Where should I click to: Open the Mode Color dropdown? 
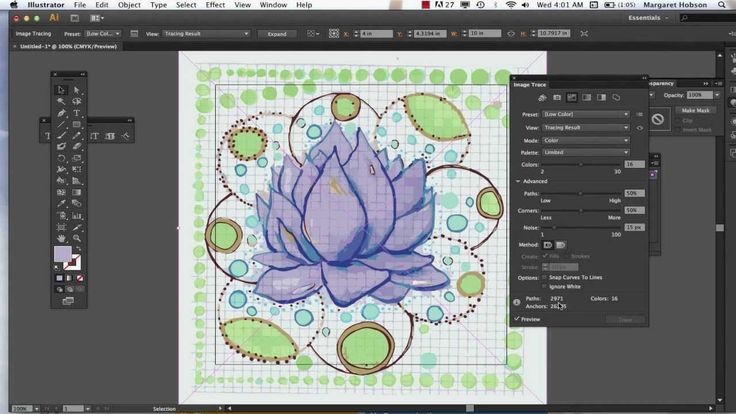point(585,140)
